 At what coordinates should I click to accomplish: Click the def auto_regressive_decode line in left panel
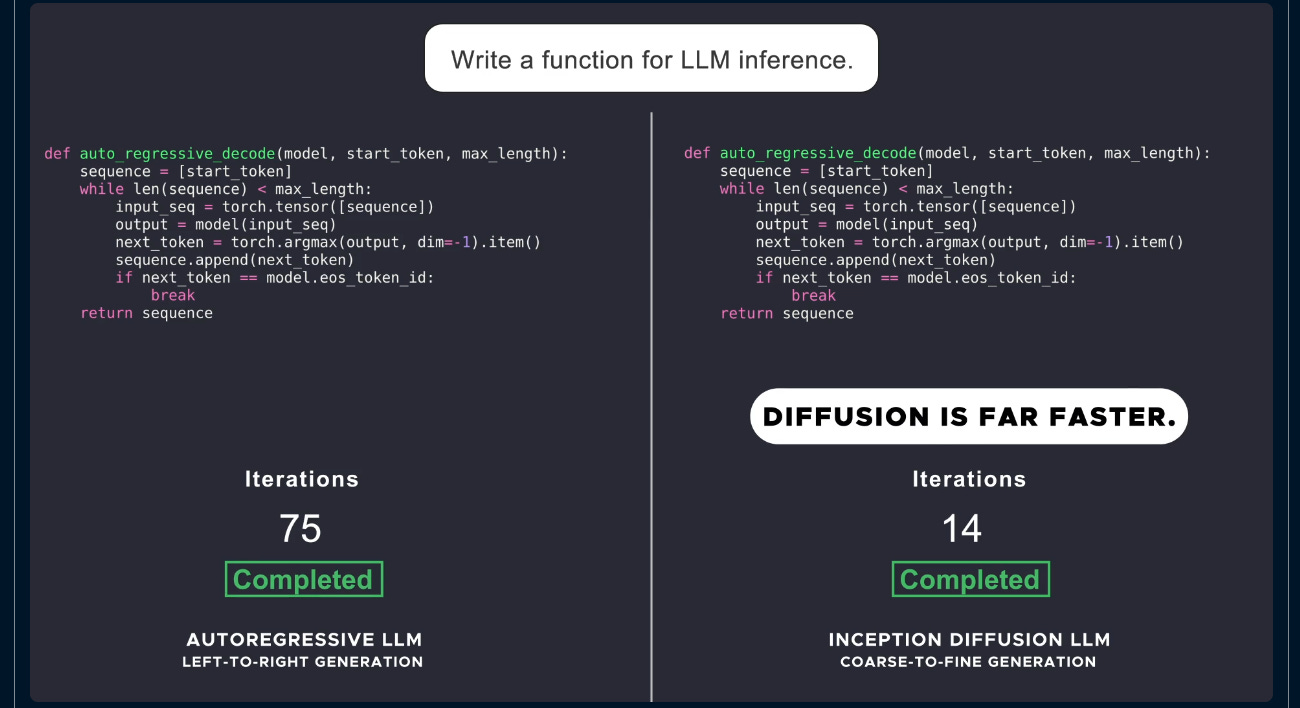coord(306,154)
